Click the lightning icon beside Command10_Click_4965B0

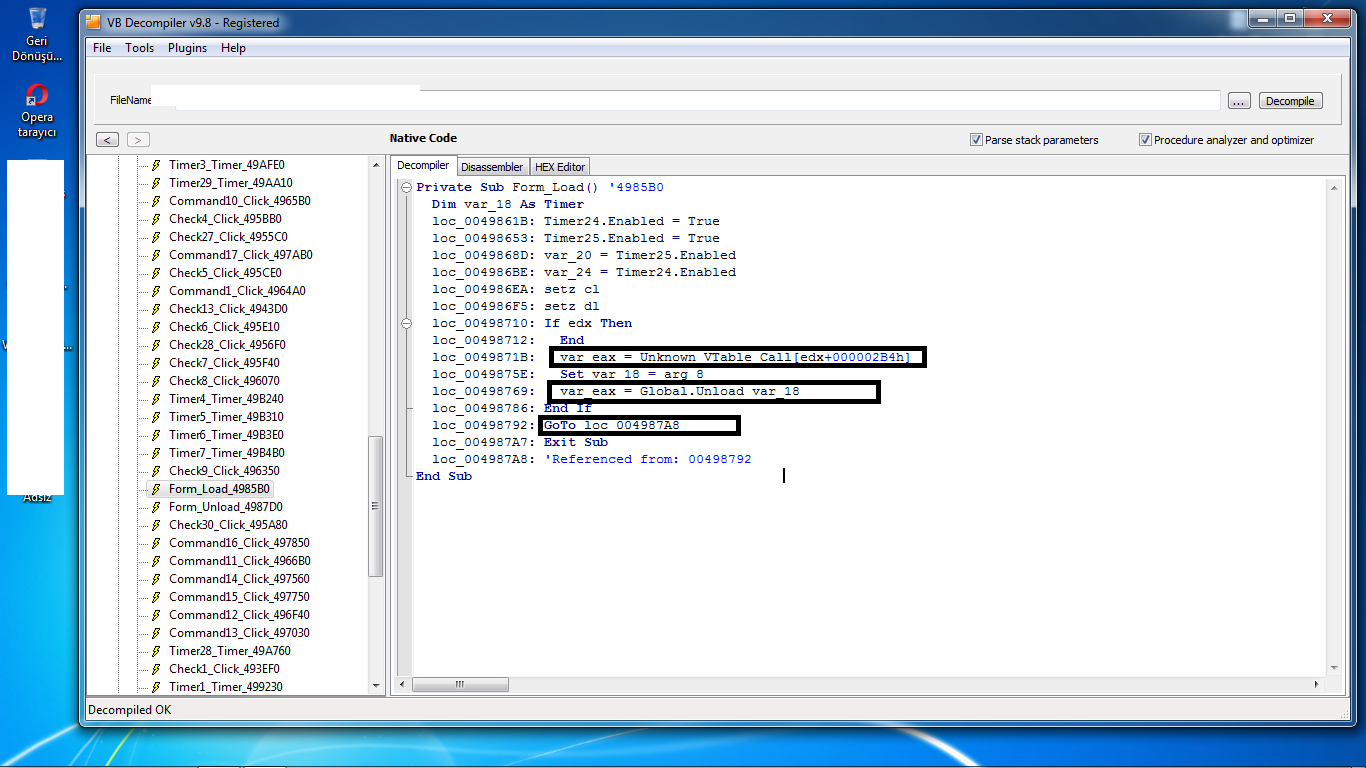pos(156,201)
